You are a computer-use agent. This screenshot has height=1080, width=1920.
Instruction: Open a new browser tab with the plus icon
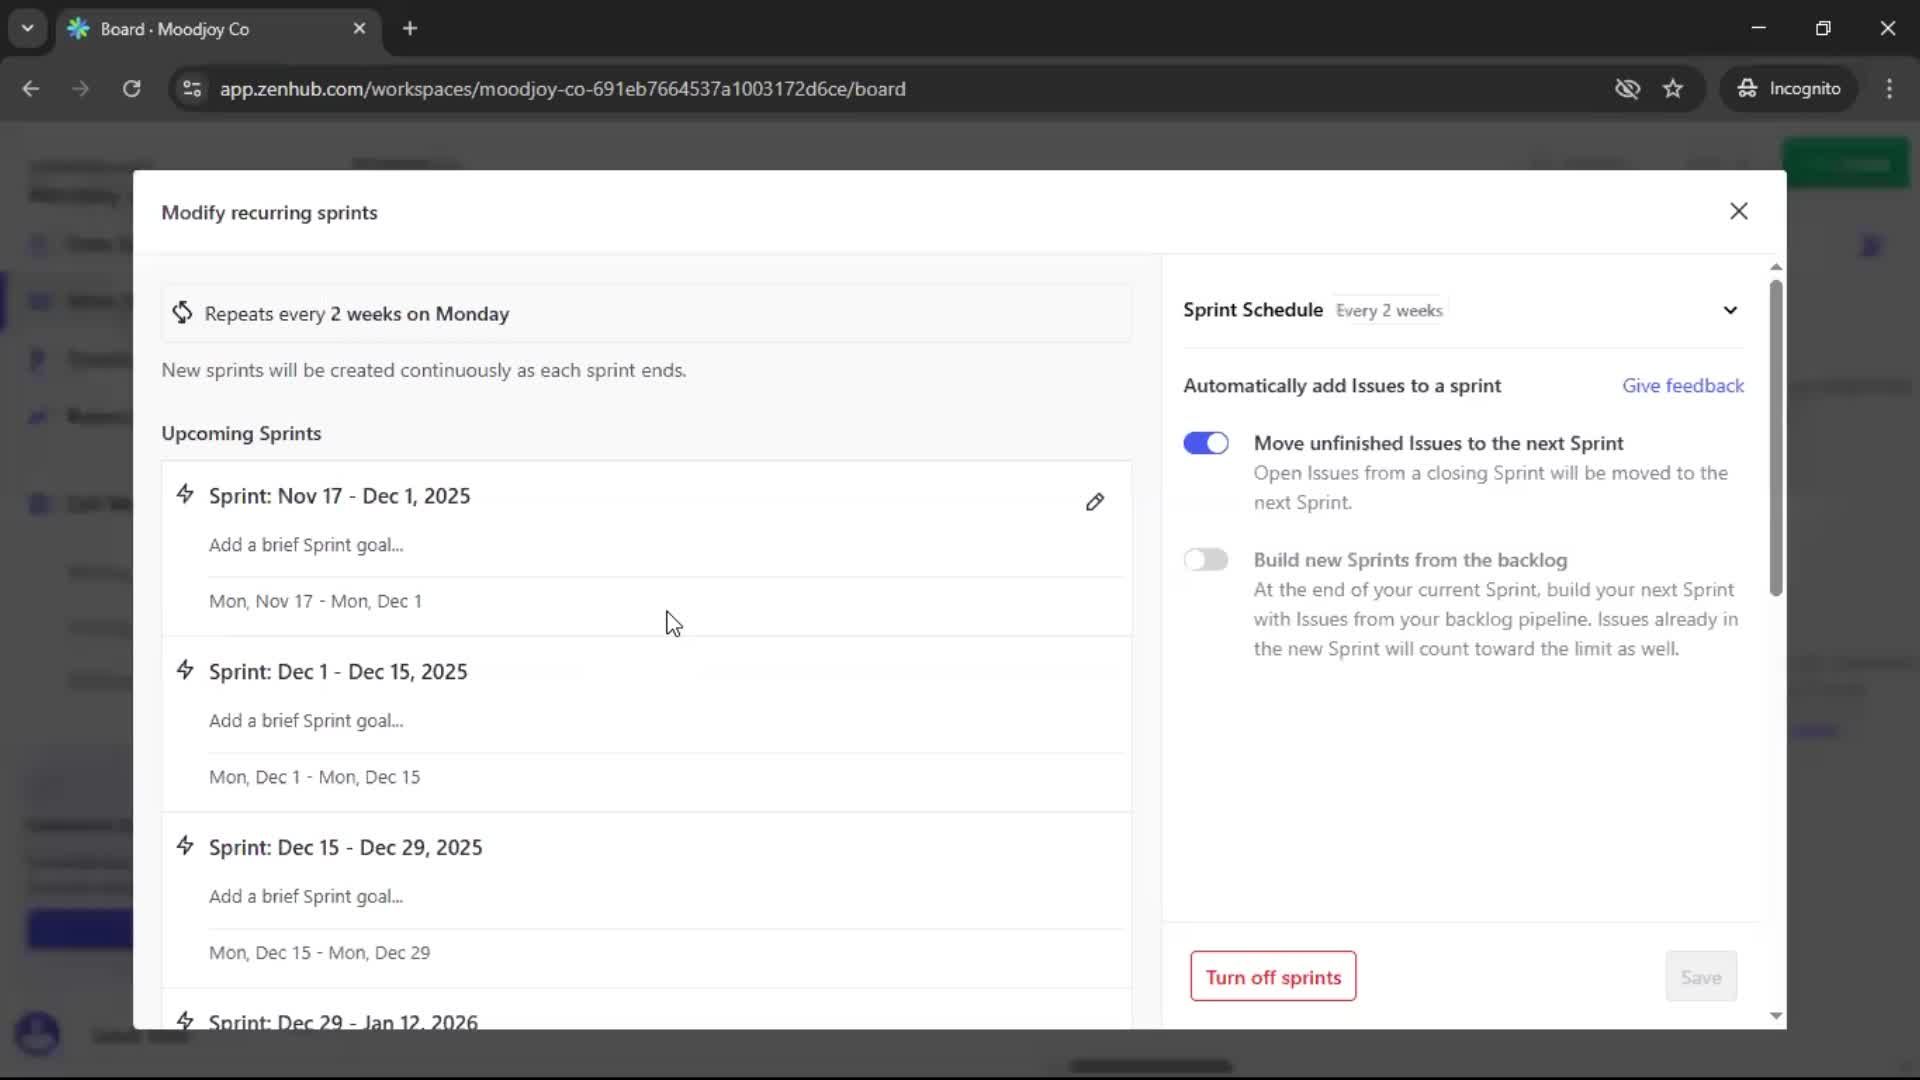[x=410, y=28]
